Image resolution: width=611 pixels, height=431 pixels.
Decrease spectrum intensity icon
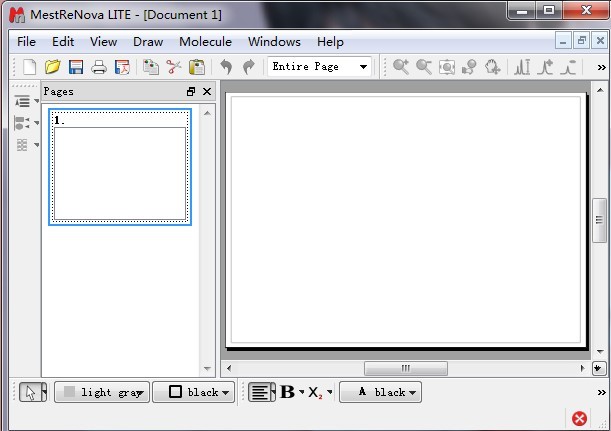pyautogui.click(x=568, y=67)
